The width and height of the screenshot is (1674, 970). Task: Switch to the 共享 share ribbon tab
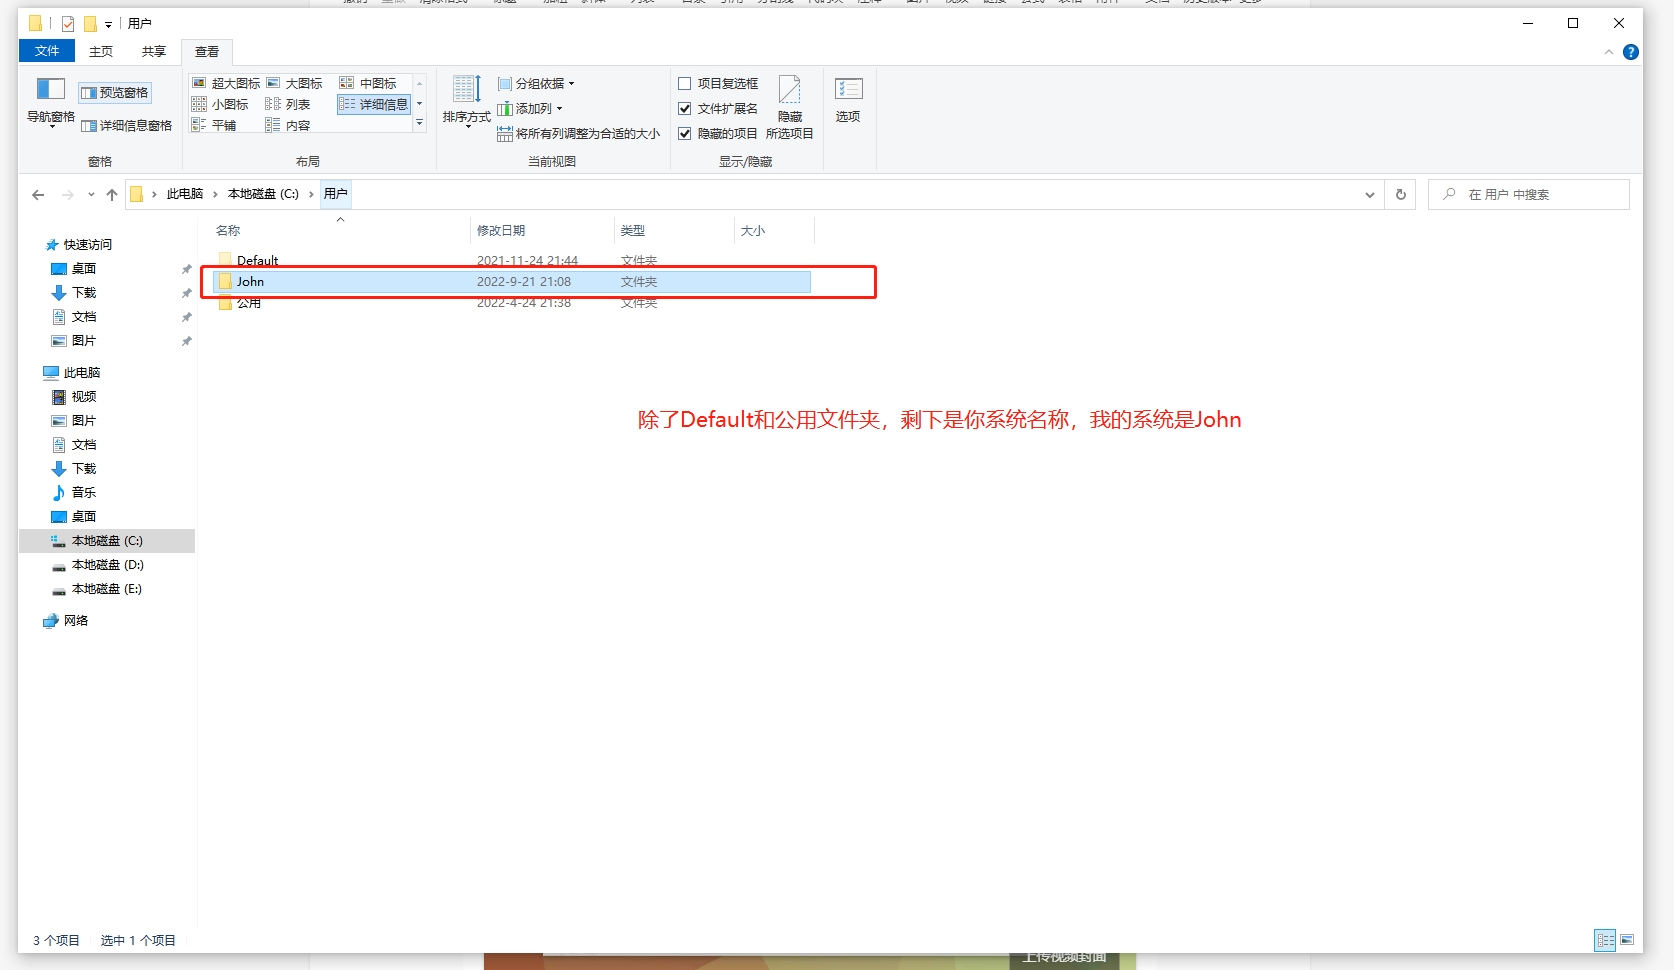pyautogui.click(x=154, y=51)
